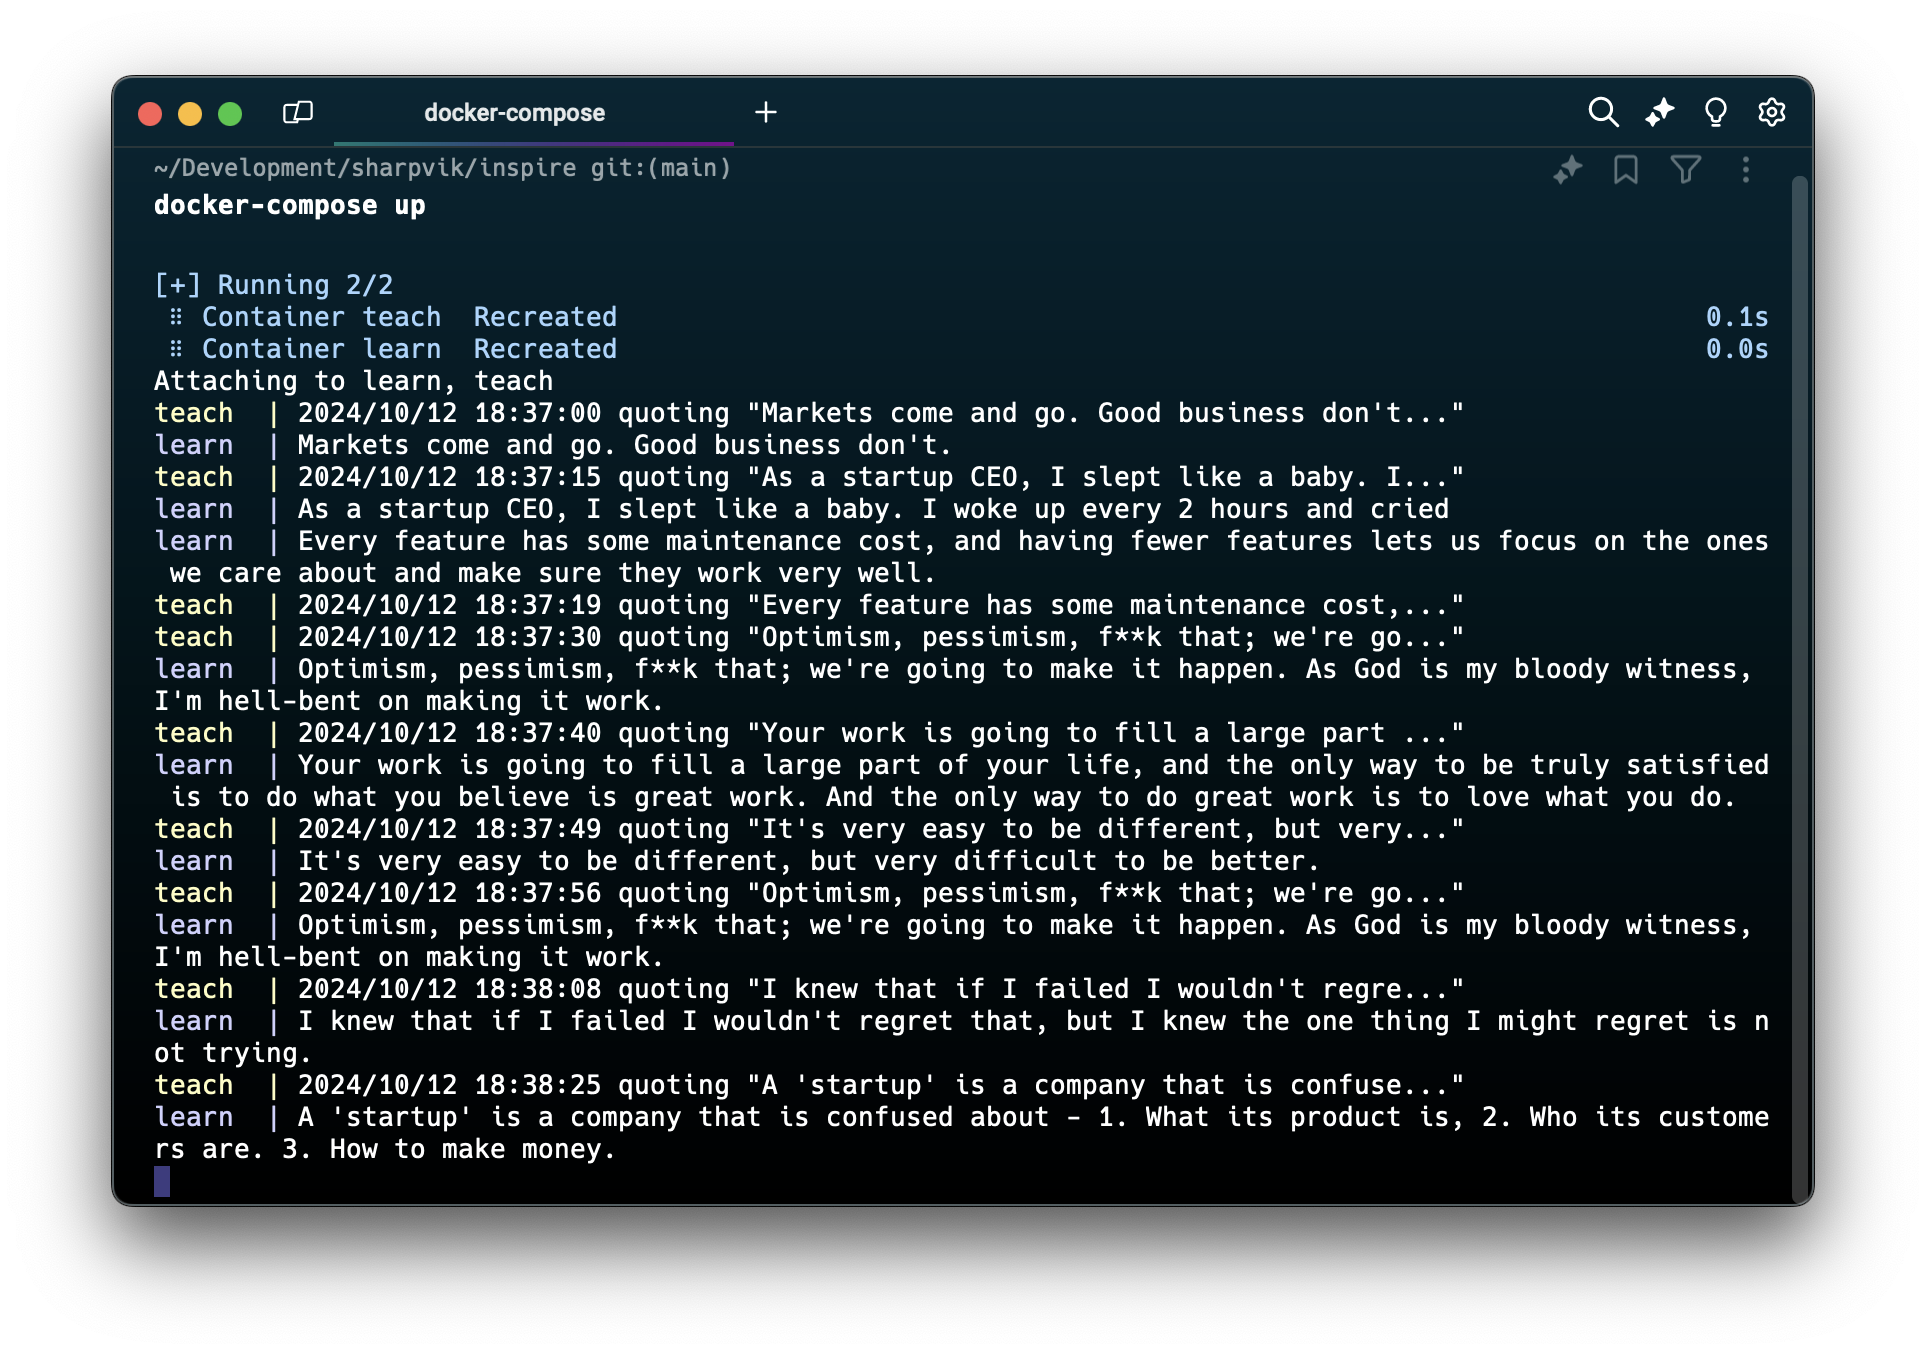Click the timestamp '2024/10/12 18:37:40'
This screenshot has width=1926, height=1354.
[x=450, y=733]
